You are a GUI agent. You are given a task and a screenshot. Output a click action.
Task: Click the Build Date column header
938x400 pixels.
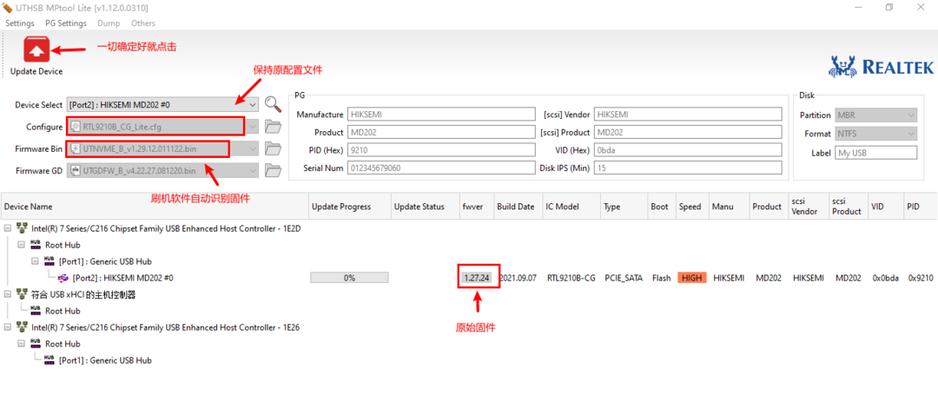point(517,206)
